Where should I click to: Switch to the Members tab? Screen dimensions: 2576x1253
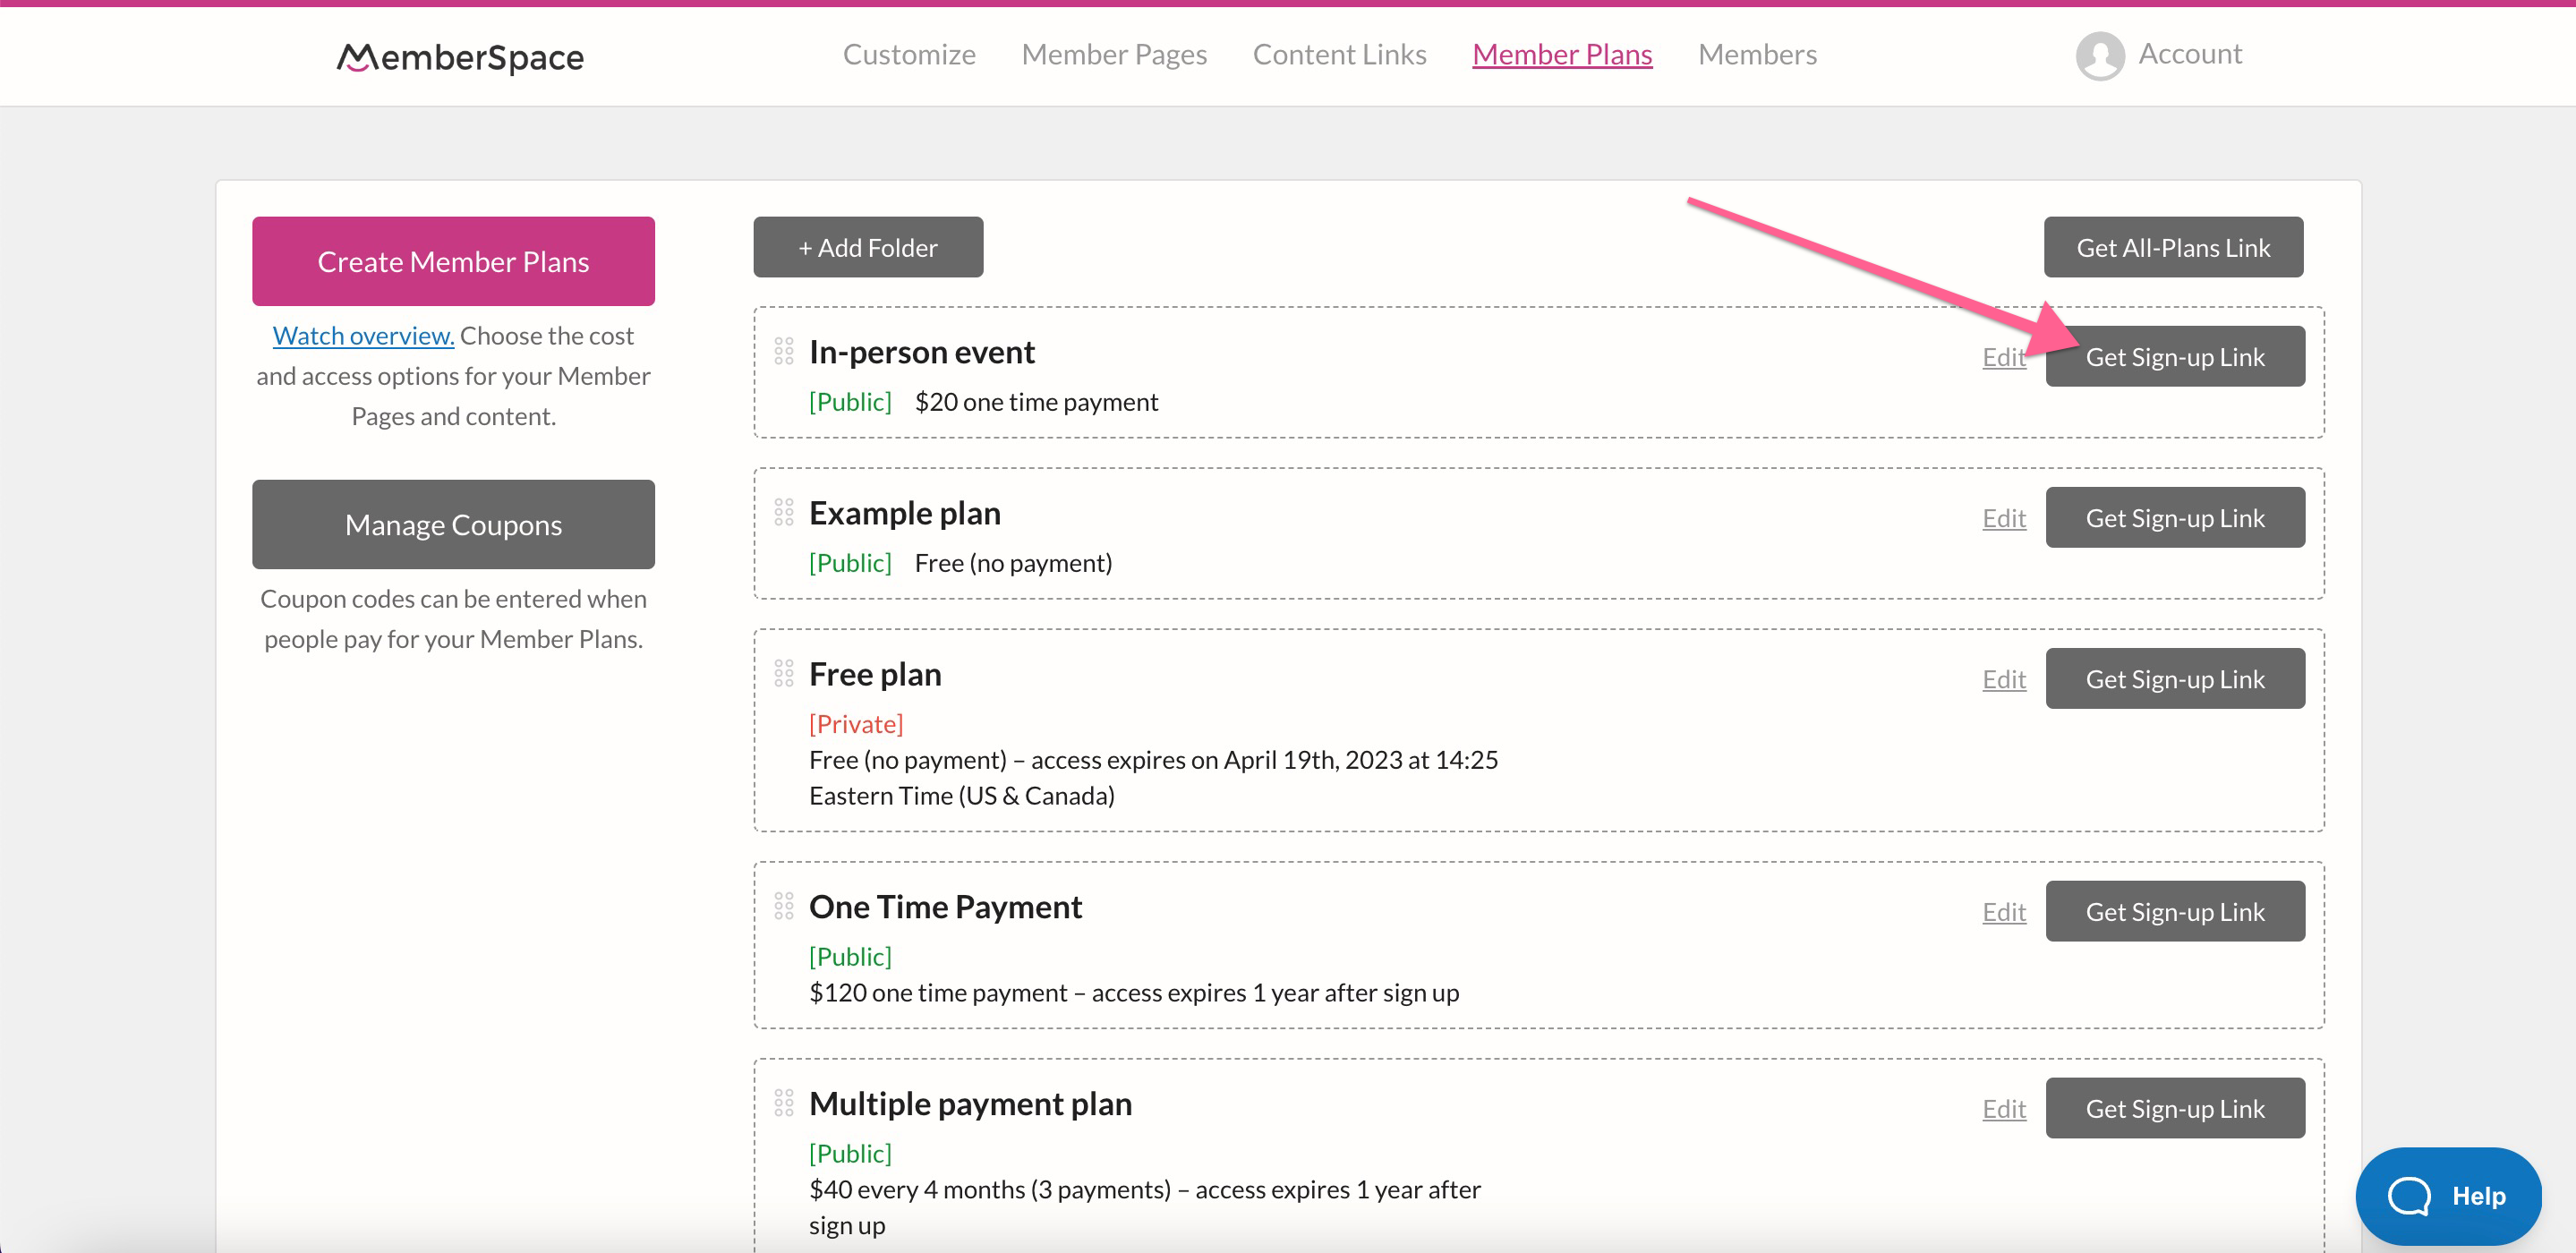pos(1757,54)
